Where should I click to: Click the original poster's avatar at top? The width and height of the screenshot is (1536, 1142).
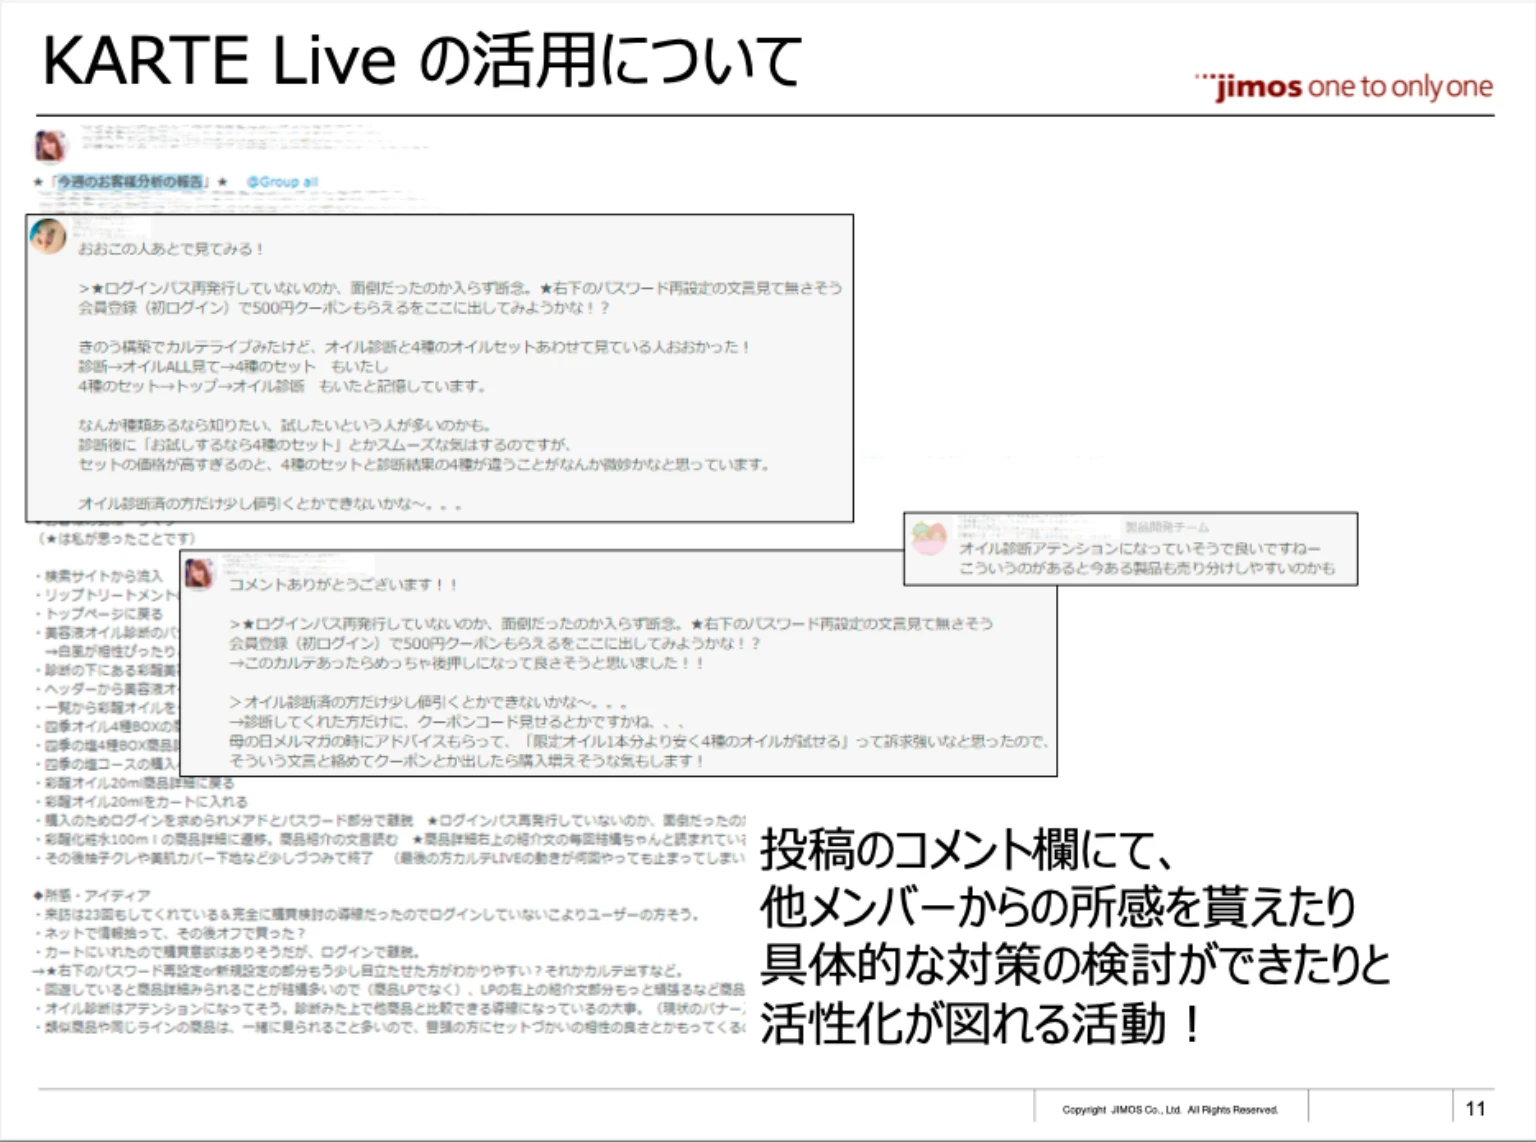pos(49,146)
